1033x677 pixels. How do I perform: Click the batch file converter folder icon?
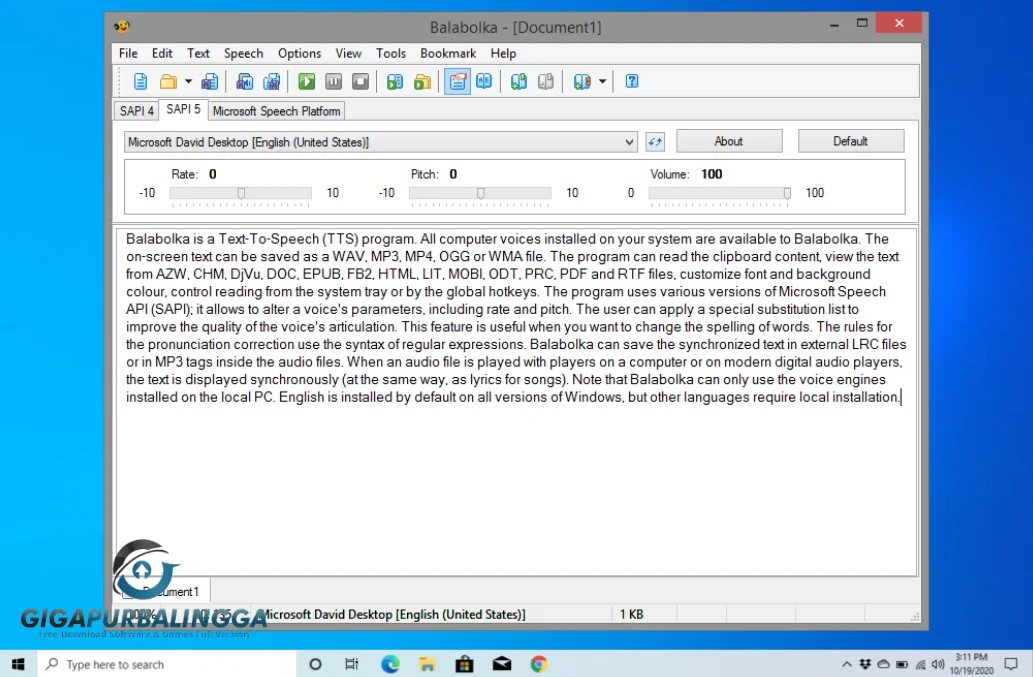tap(422, 82)
